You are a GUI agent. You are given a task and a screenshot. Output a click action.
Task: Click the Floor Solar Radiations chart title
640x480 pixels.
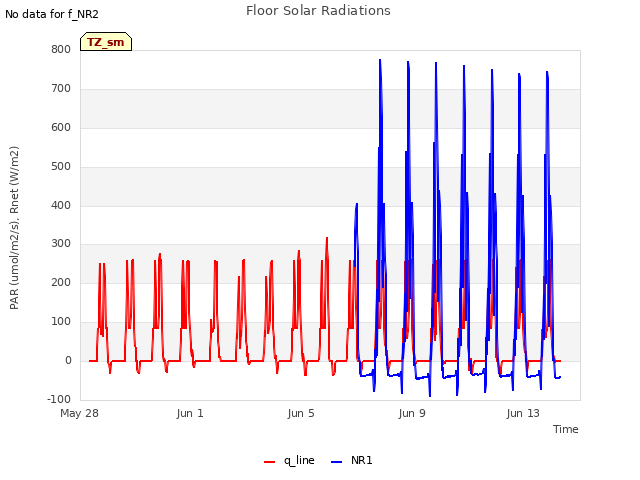[318, 11]
